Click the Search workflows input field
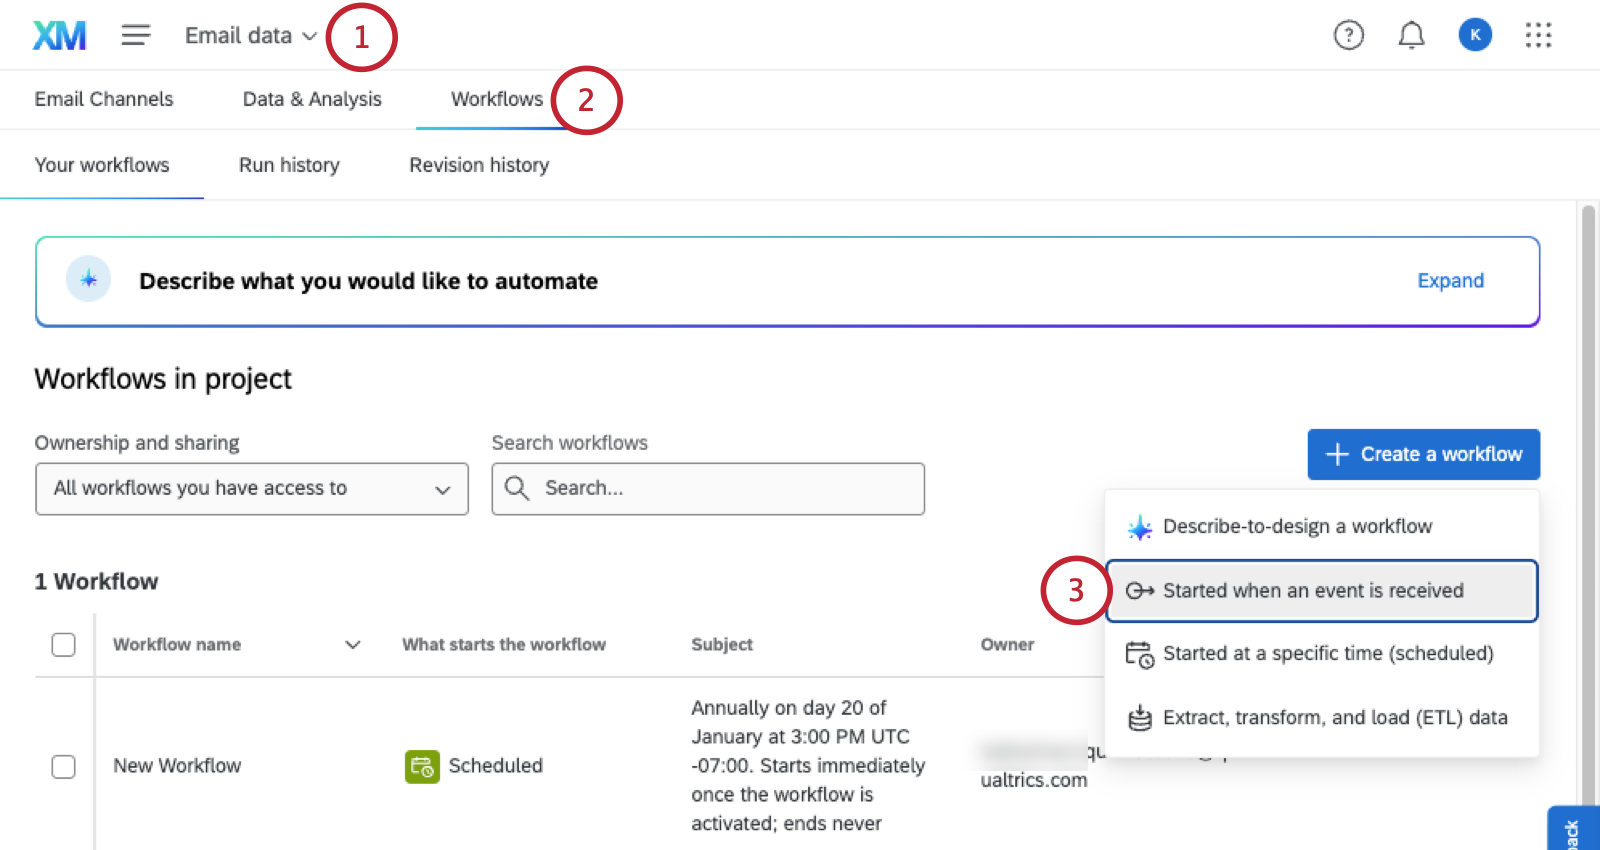Image resolution: width=1600 pixels, height=850 pixels. point(708,489)
